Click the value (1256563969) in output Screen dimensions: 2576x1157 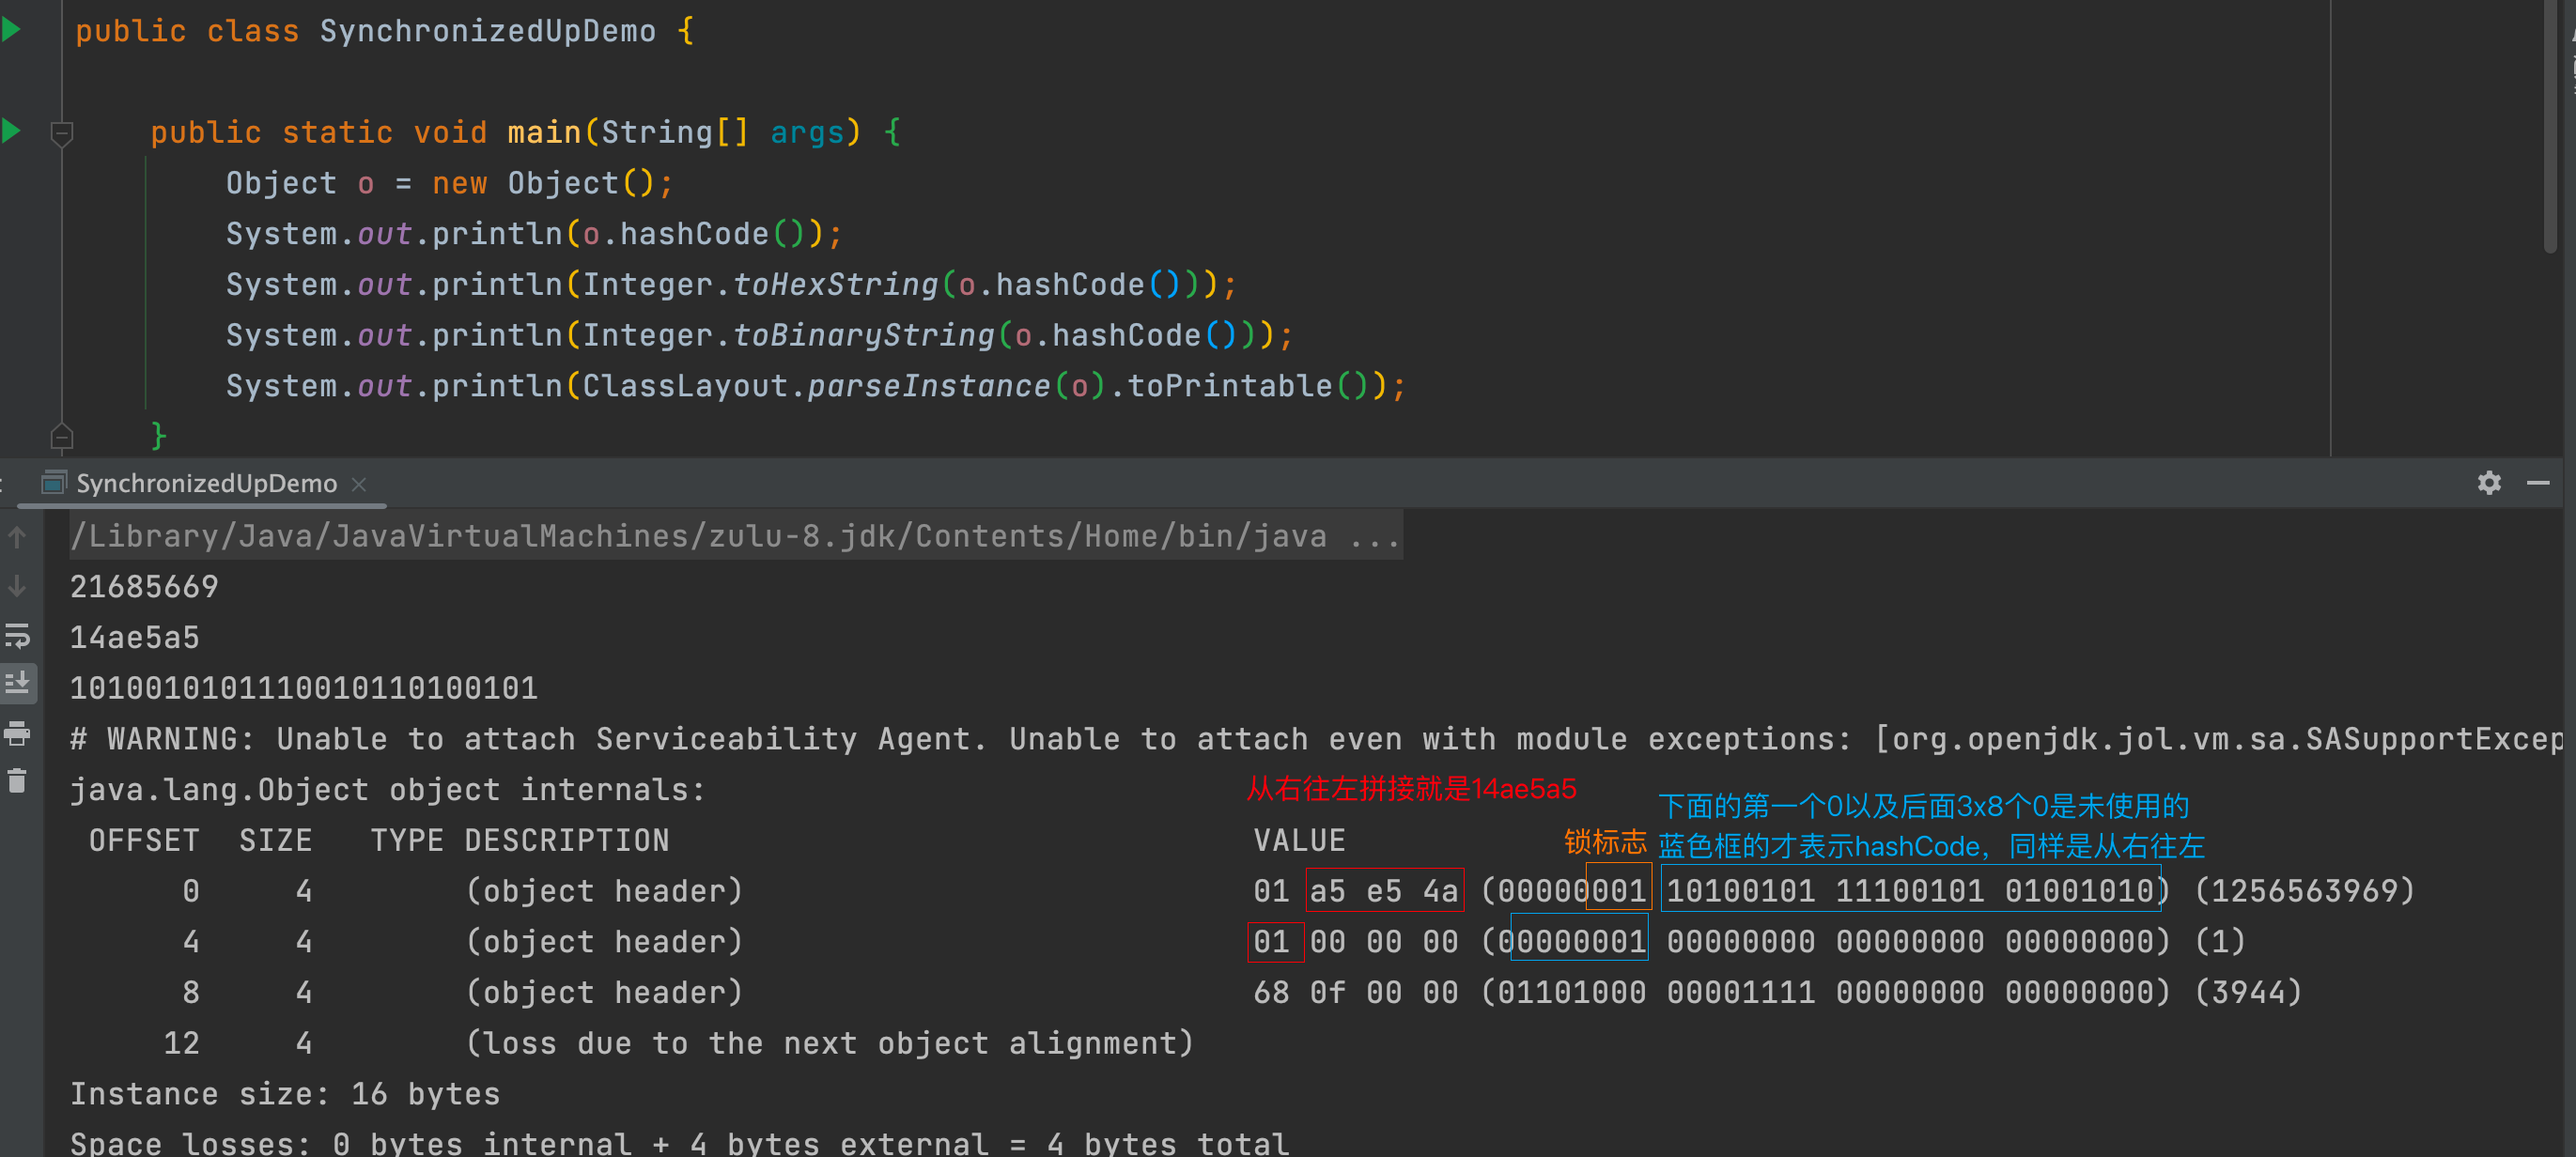tap(2305, 891)
